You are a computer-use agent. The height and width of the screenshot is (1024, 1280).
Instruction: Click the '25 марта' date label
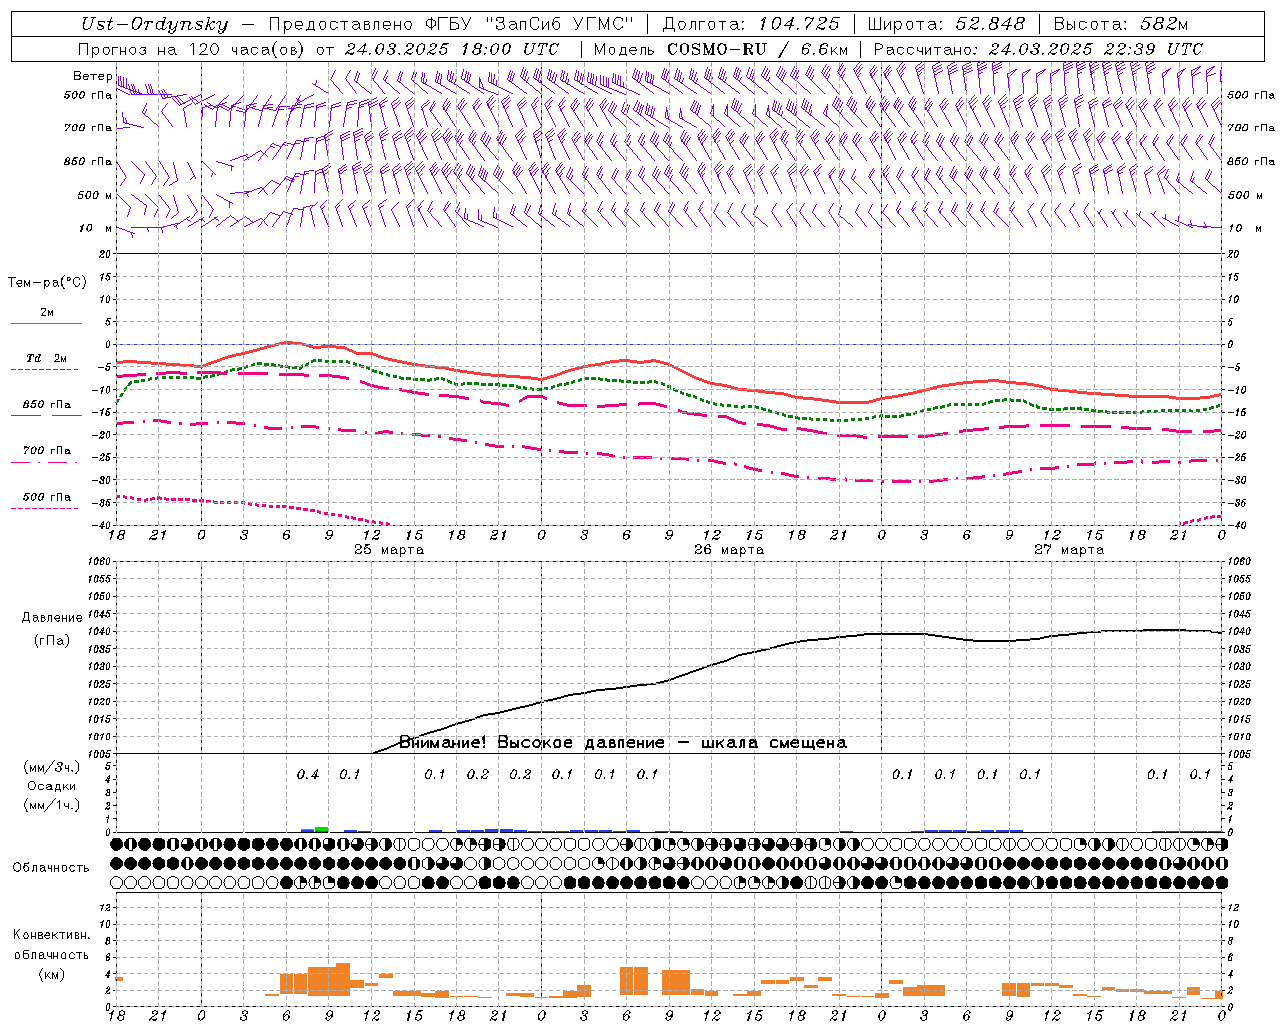coord(390,550)
